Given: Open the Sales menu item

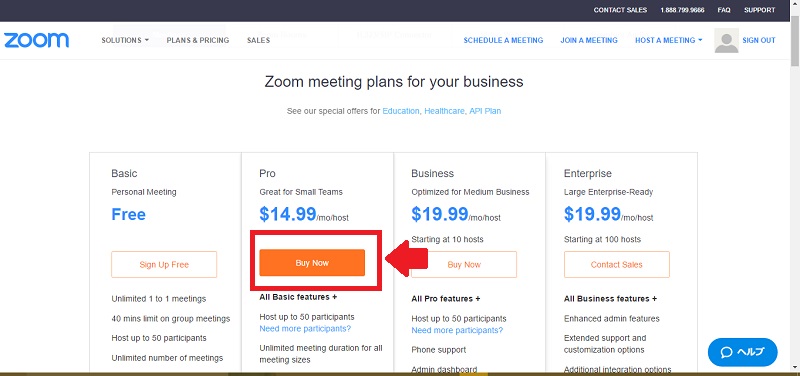Looking at the screenshot, I should coord(258,40).
